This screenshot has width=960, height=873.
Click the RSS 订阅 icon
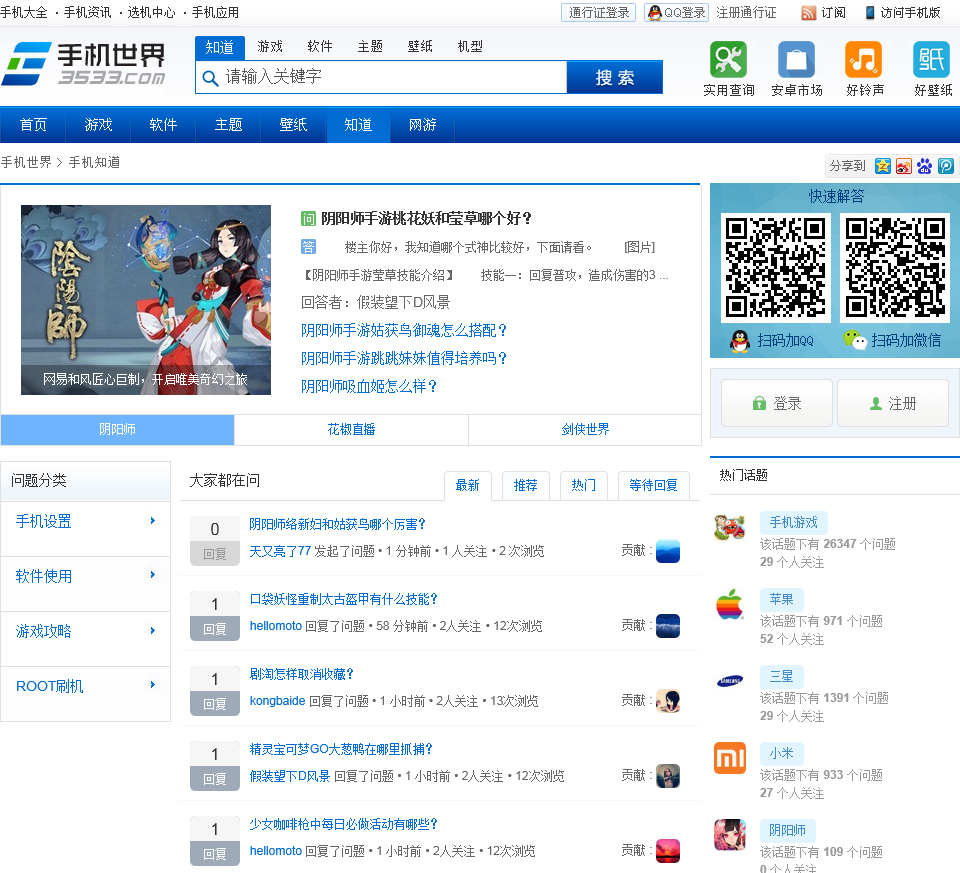tap(809, 13)
